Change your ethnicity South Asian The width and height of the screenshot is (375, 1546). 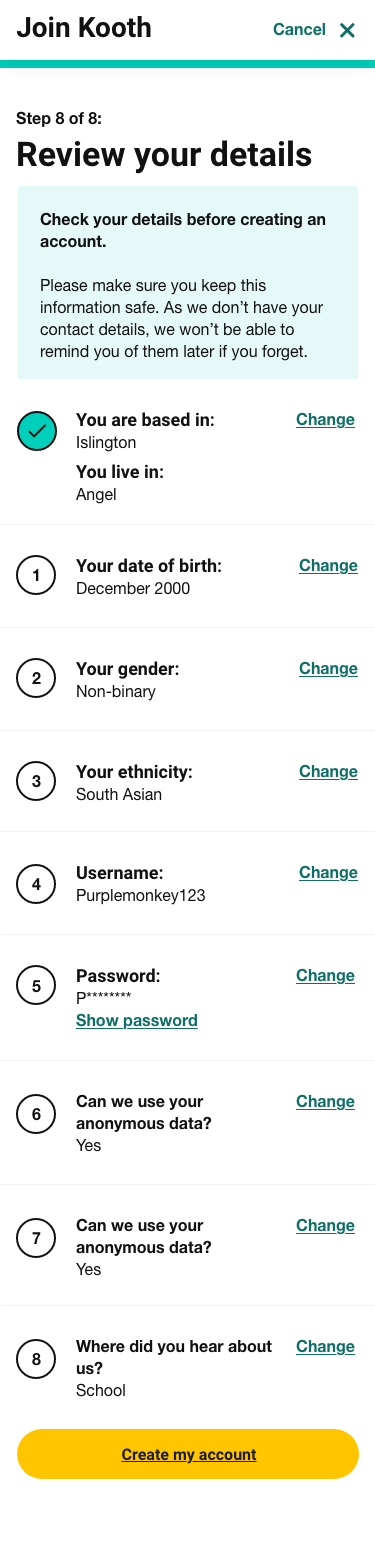[x=328, y=771]
